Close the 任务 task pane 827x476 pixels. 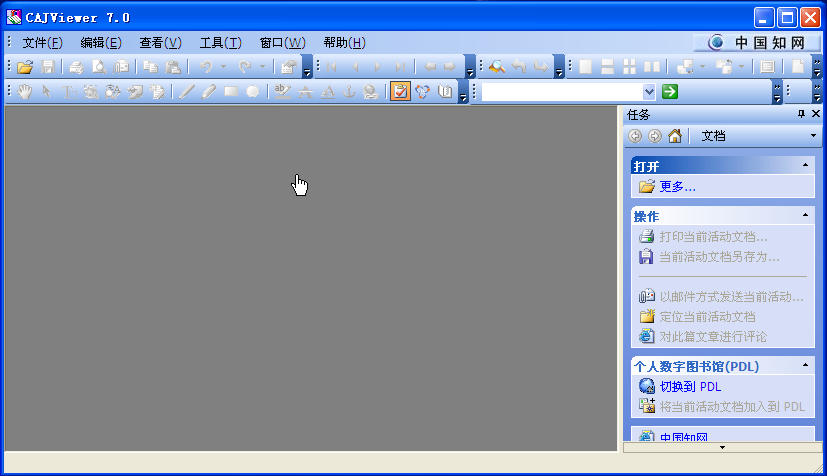[816, 114]
